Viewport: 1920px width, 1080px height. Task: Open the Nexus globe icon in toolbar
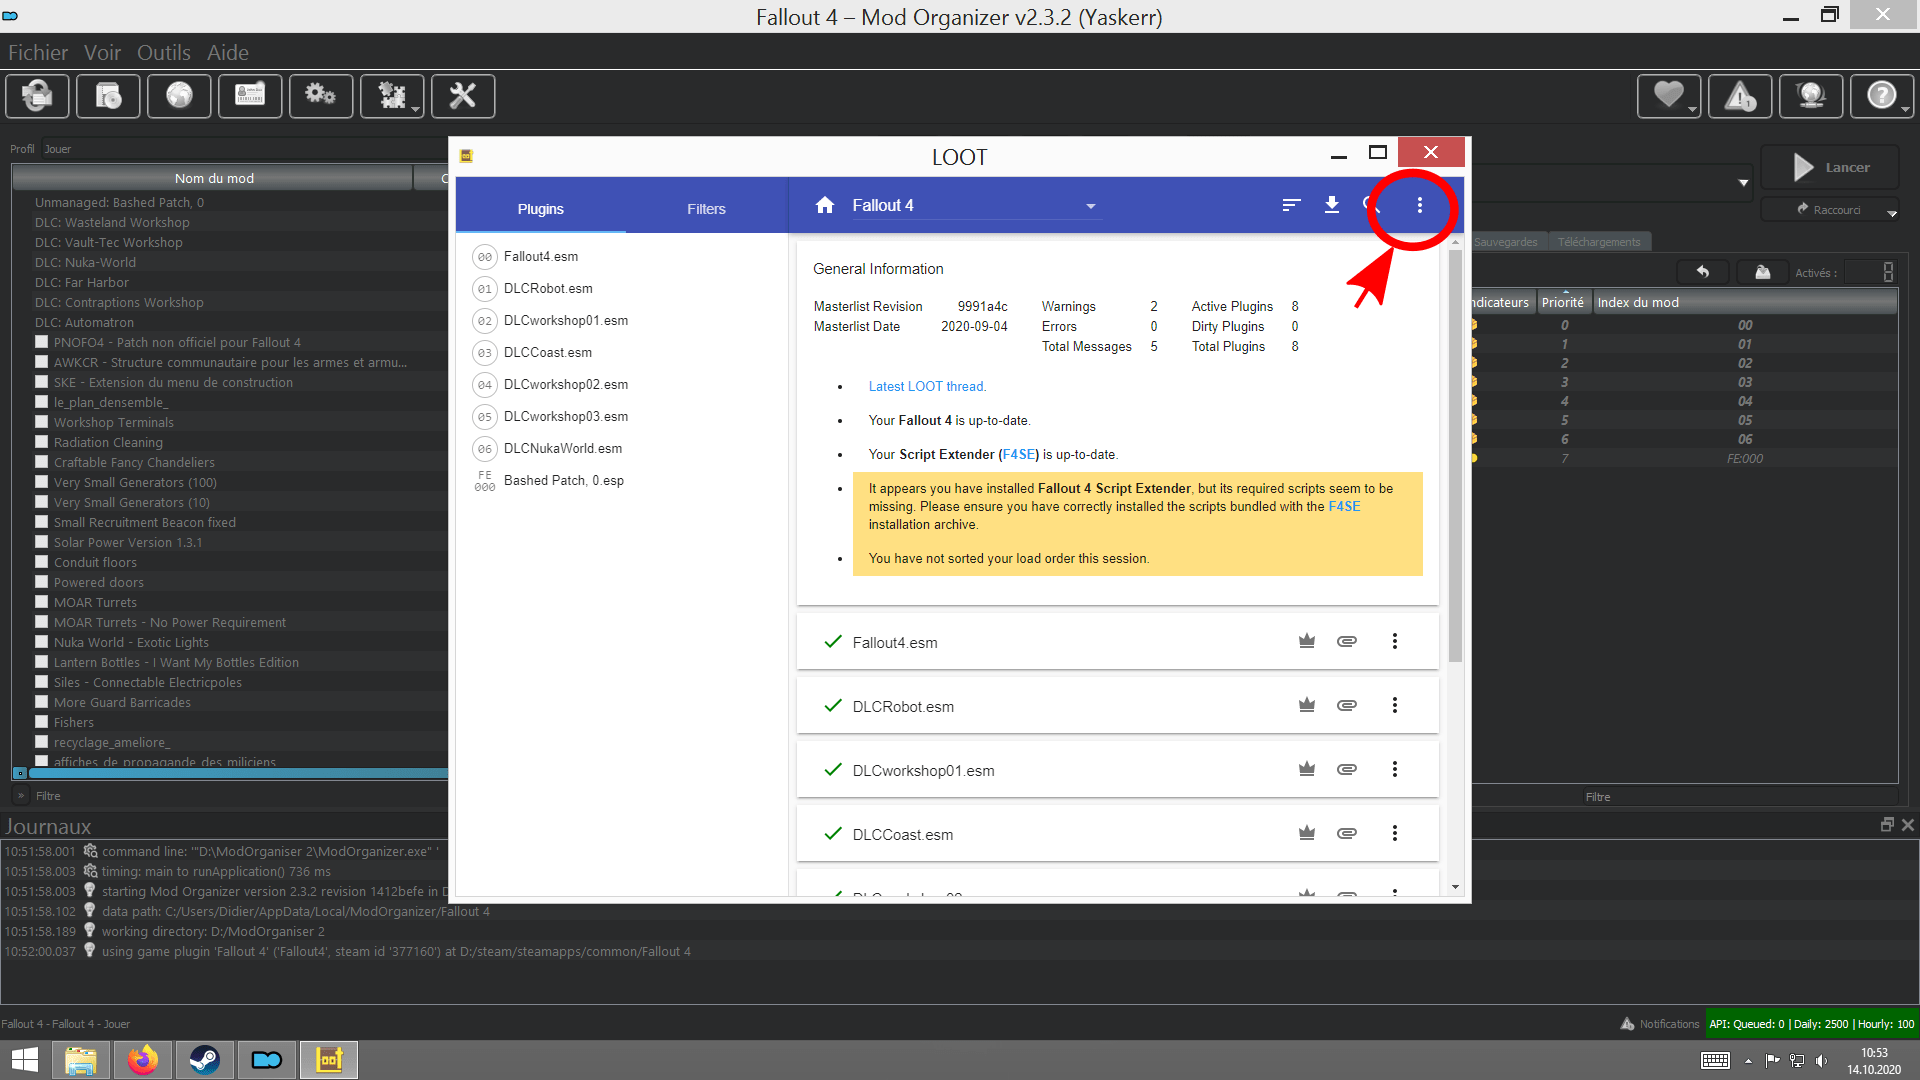[x=179, y=96]
